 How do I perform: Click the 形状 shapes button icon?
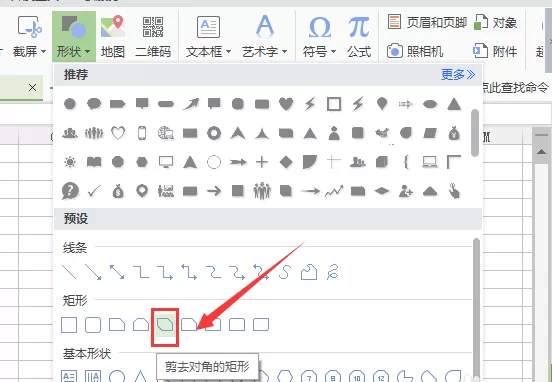pos(74,27)
